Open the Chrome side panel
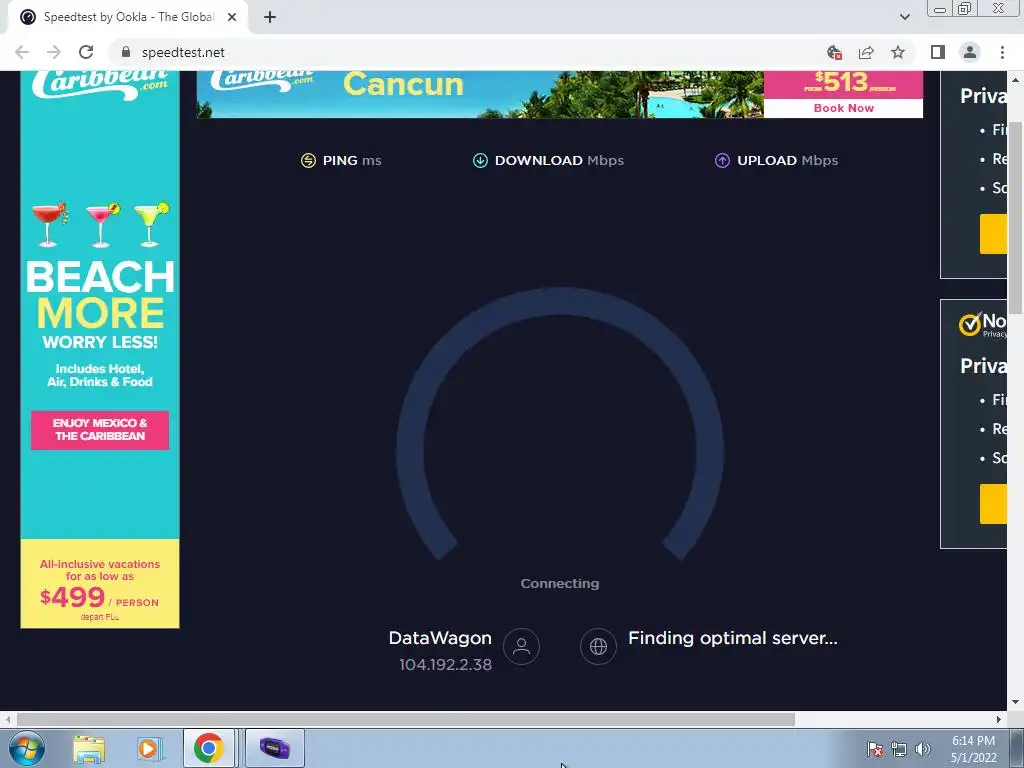This screenshot has width=1024, height=768. point(938,52)
